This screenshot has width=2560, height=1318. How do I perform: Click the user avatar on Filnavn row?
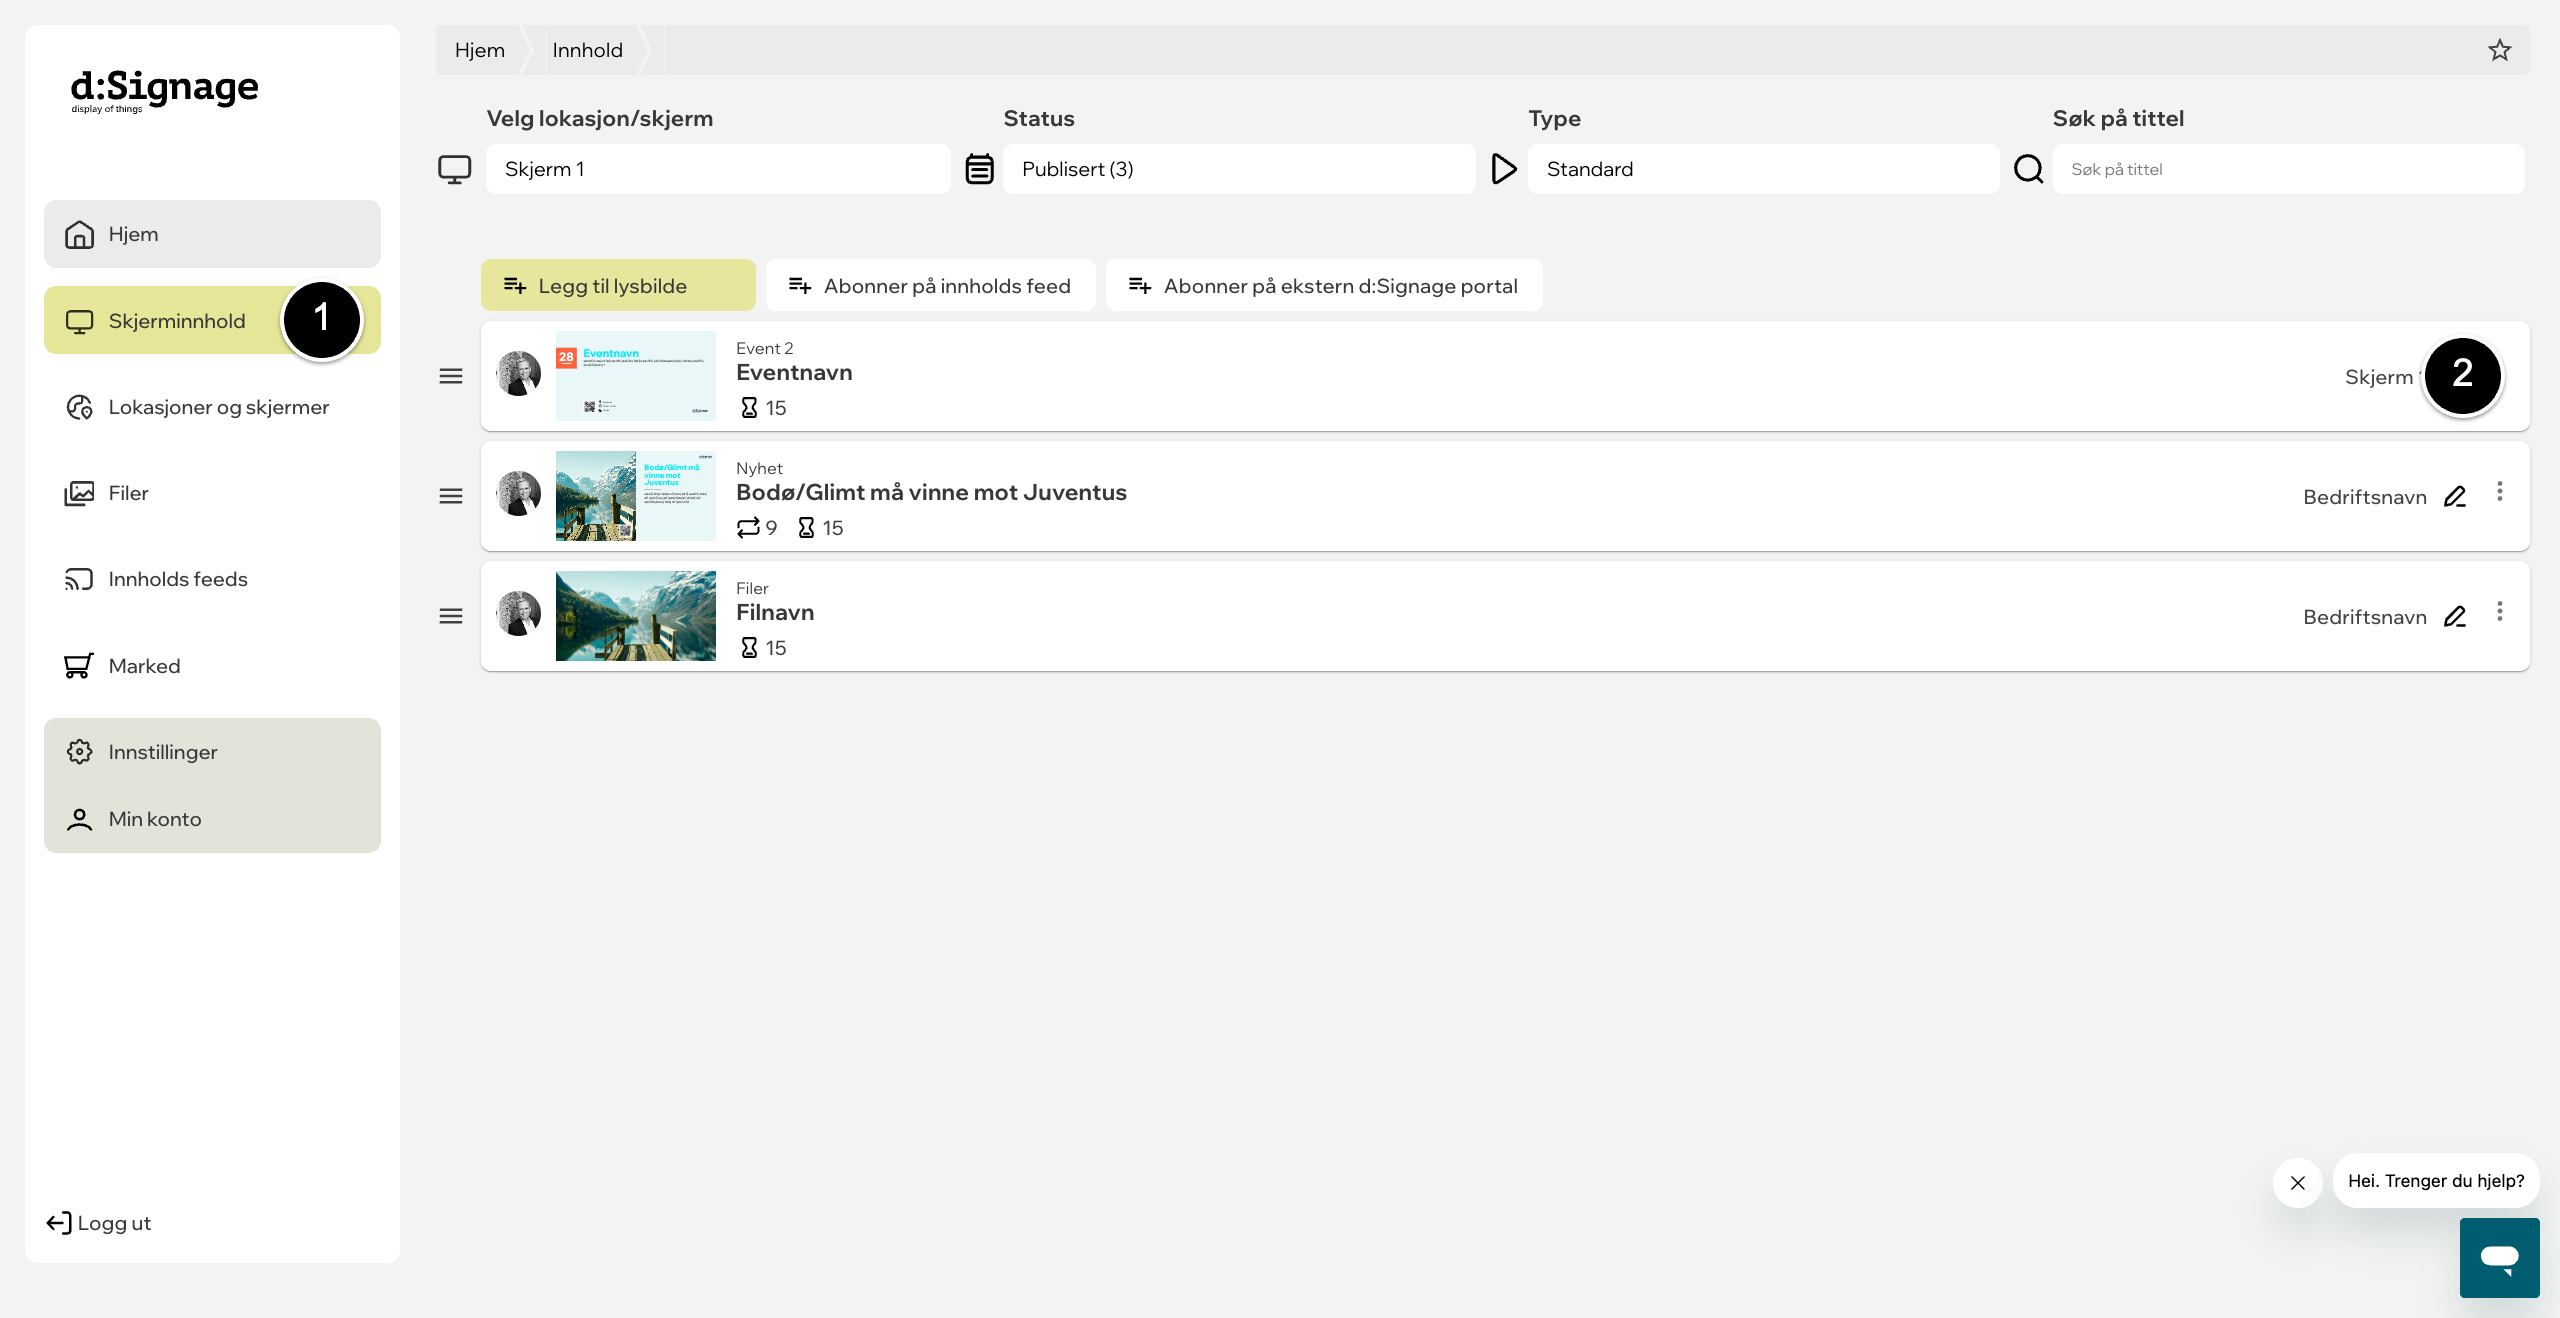pyautogui.click(x=519, y=614)
